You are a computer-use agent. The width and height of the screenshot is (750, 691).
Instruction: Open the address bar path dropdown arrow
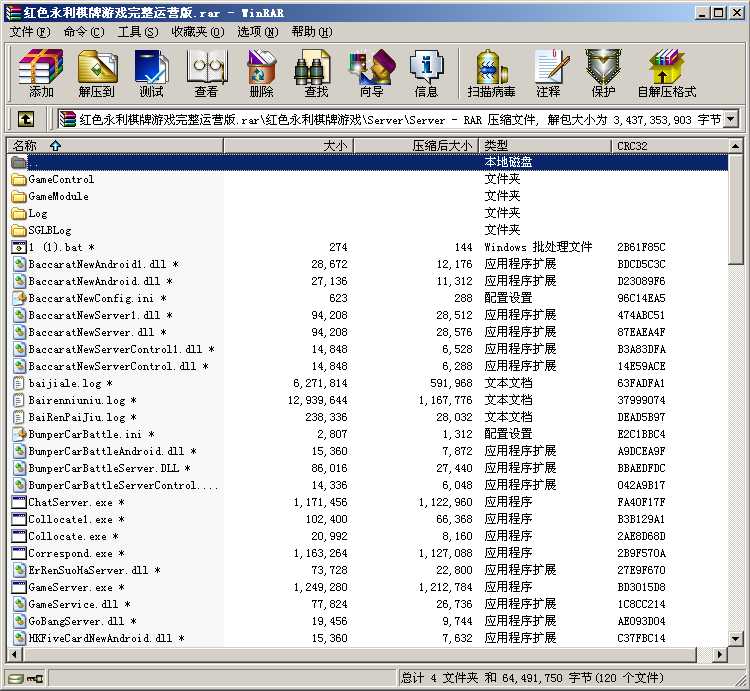730,119
